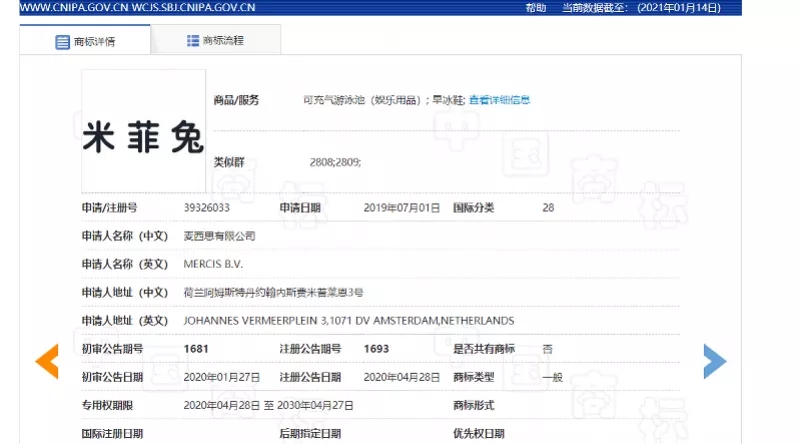Screen dimensions: 800x444
Task: Click the 商标详情 tab document icon
Action: point(62,42)
